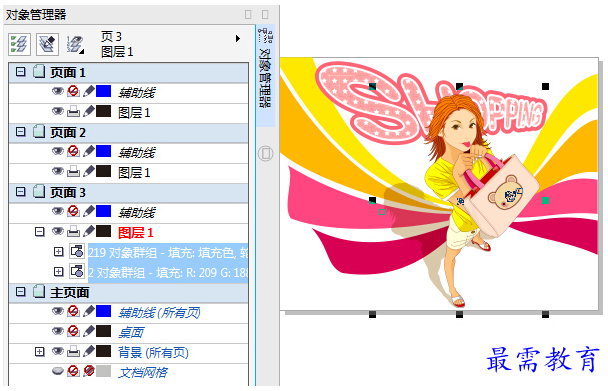608x391 pixels.
Task: Click group icon of 219 对象群组
Action: (x=77, y=251)
